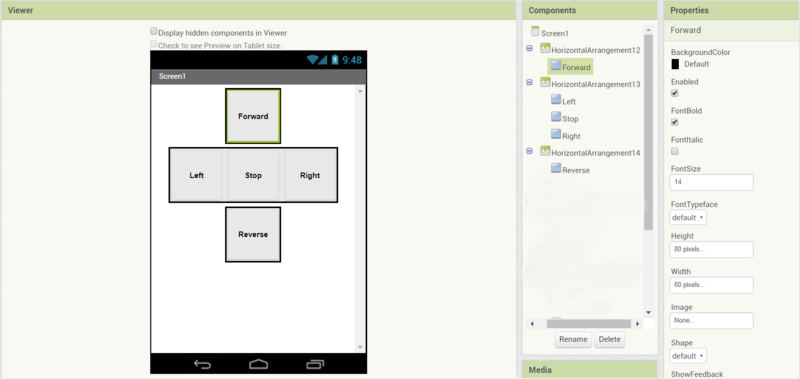Tap the Android home navigation icon
Image resolution: width=800 pixels, height=379 pixels.
pos(258,364)
